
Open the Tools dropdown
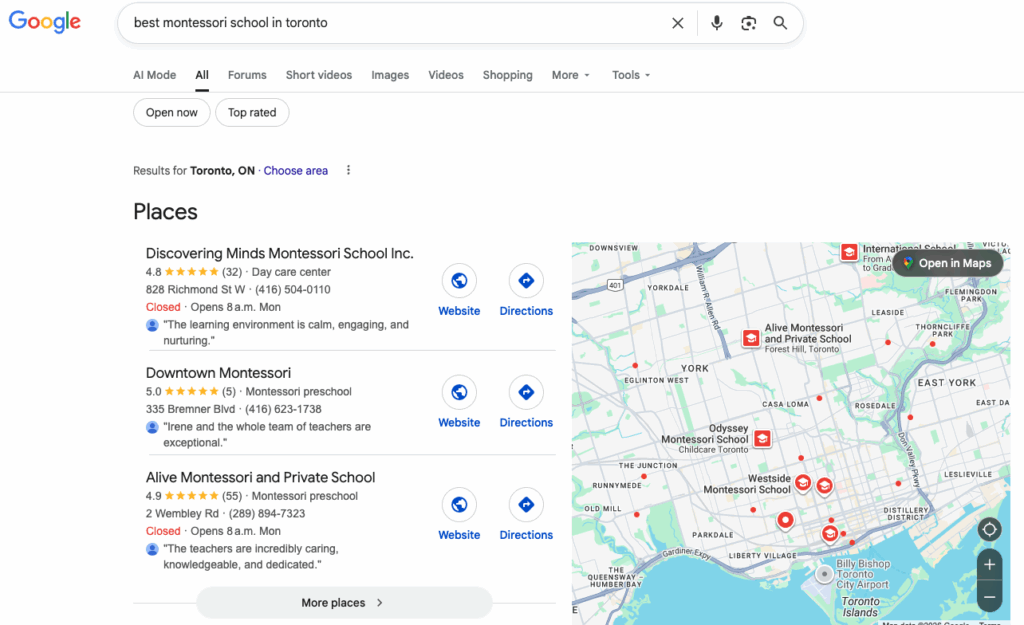pos(631,75)
